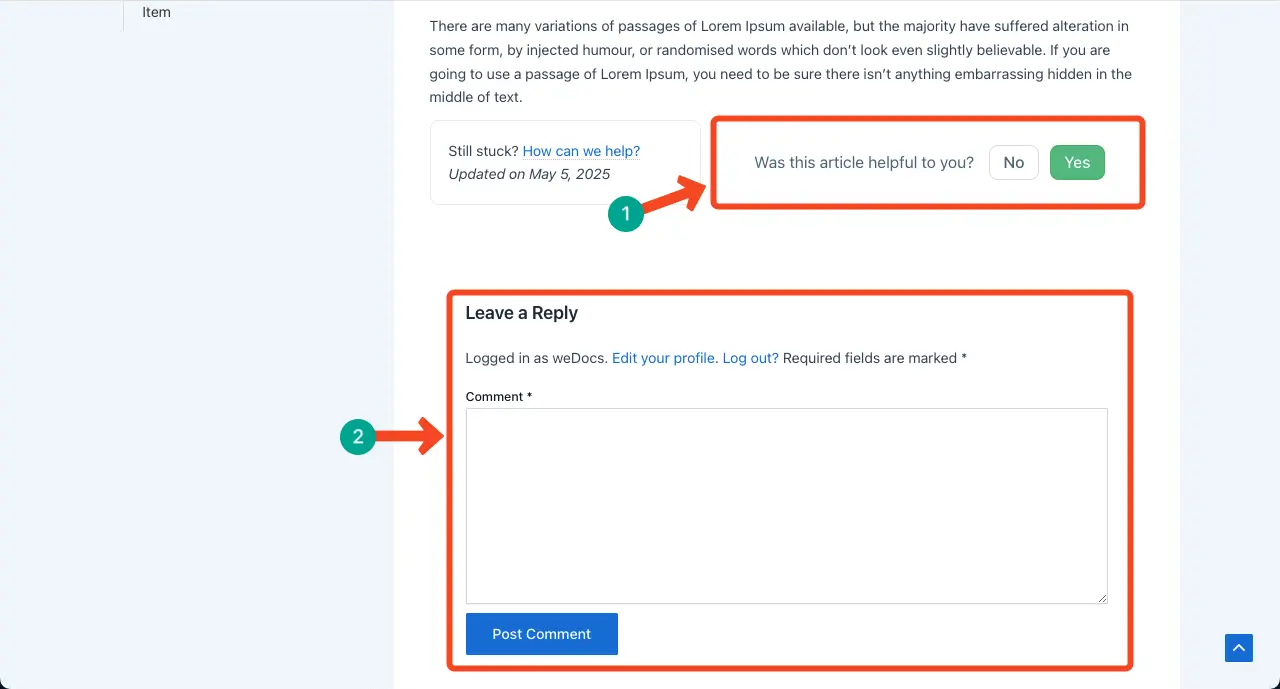This screenshot has width=1280, height=689.
Task: Click inside the Comment text area
Action: (x=787, y=506)
